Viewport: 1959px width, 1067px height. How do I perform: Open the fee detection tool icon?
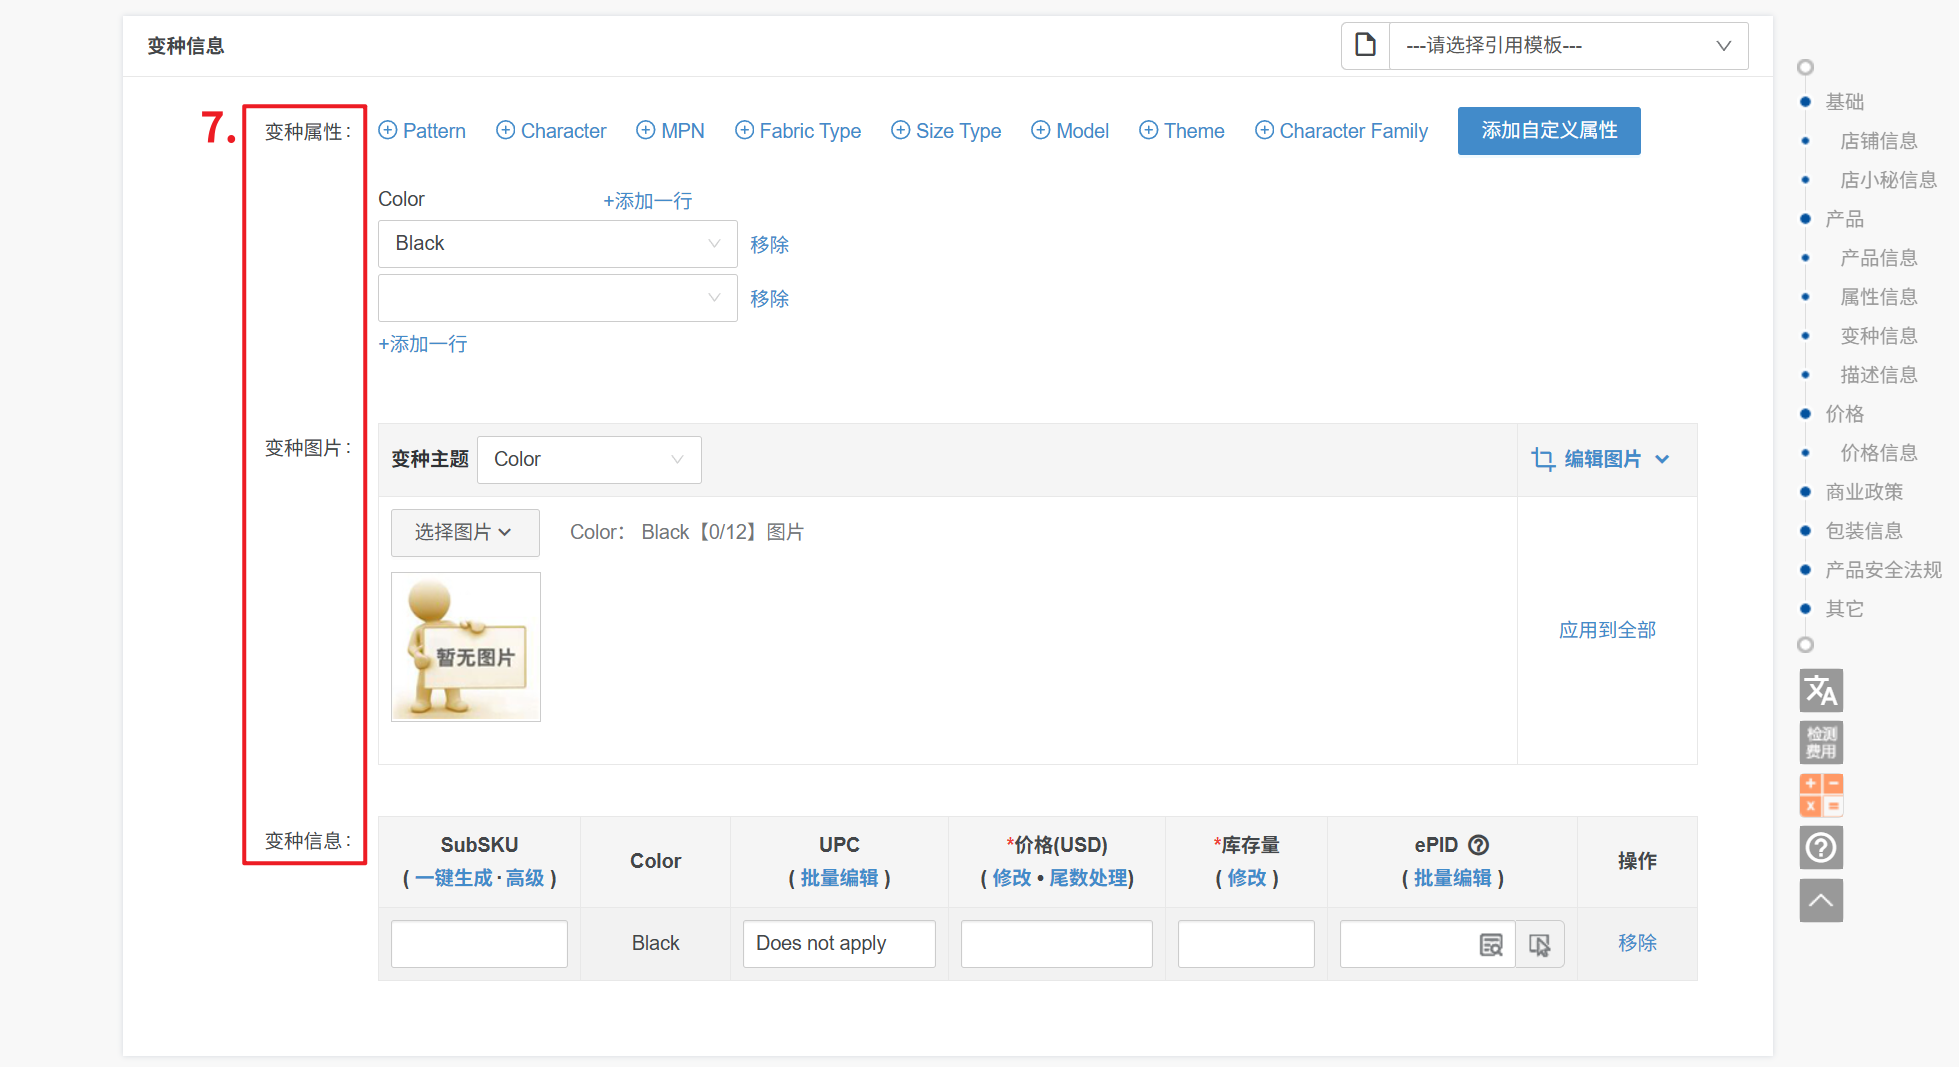click(x=1820, y=742)
